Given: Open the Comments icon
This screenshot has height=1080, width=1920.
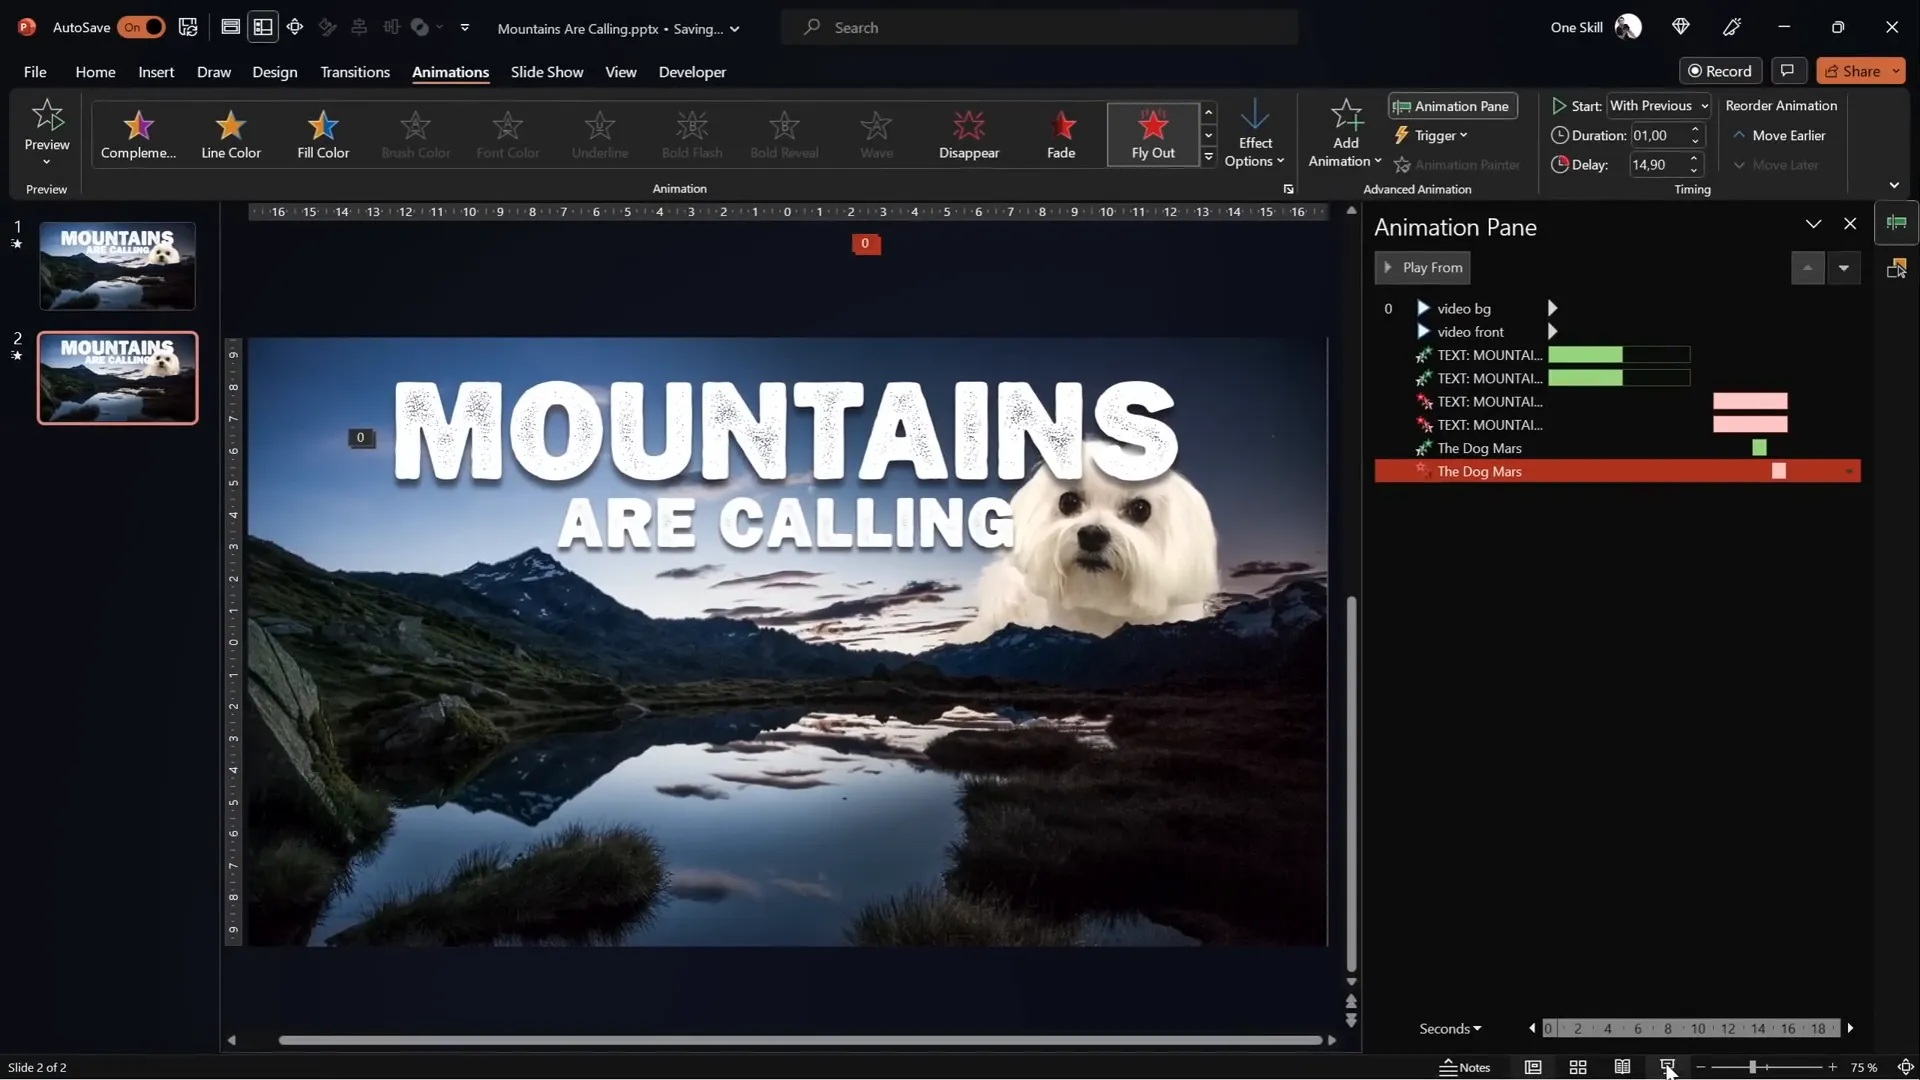Looking at the screenshot, I should (x=1787, y=71).
